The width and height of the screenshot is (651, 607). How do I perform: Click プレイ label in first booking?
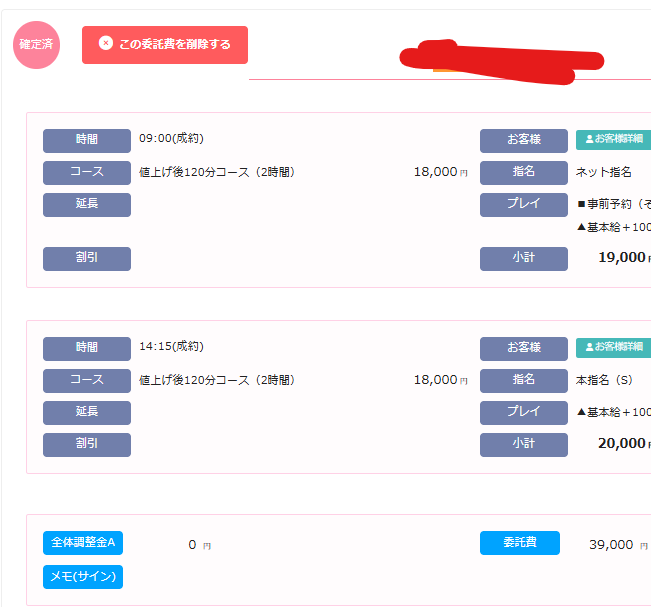click(523, 204)
